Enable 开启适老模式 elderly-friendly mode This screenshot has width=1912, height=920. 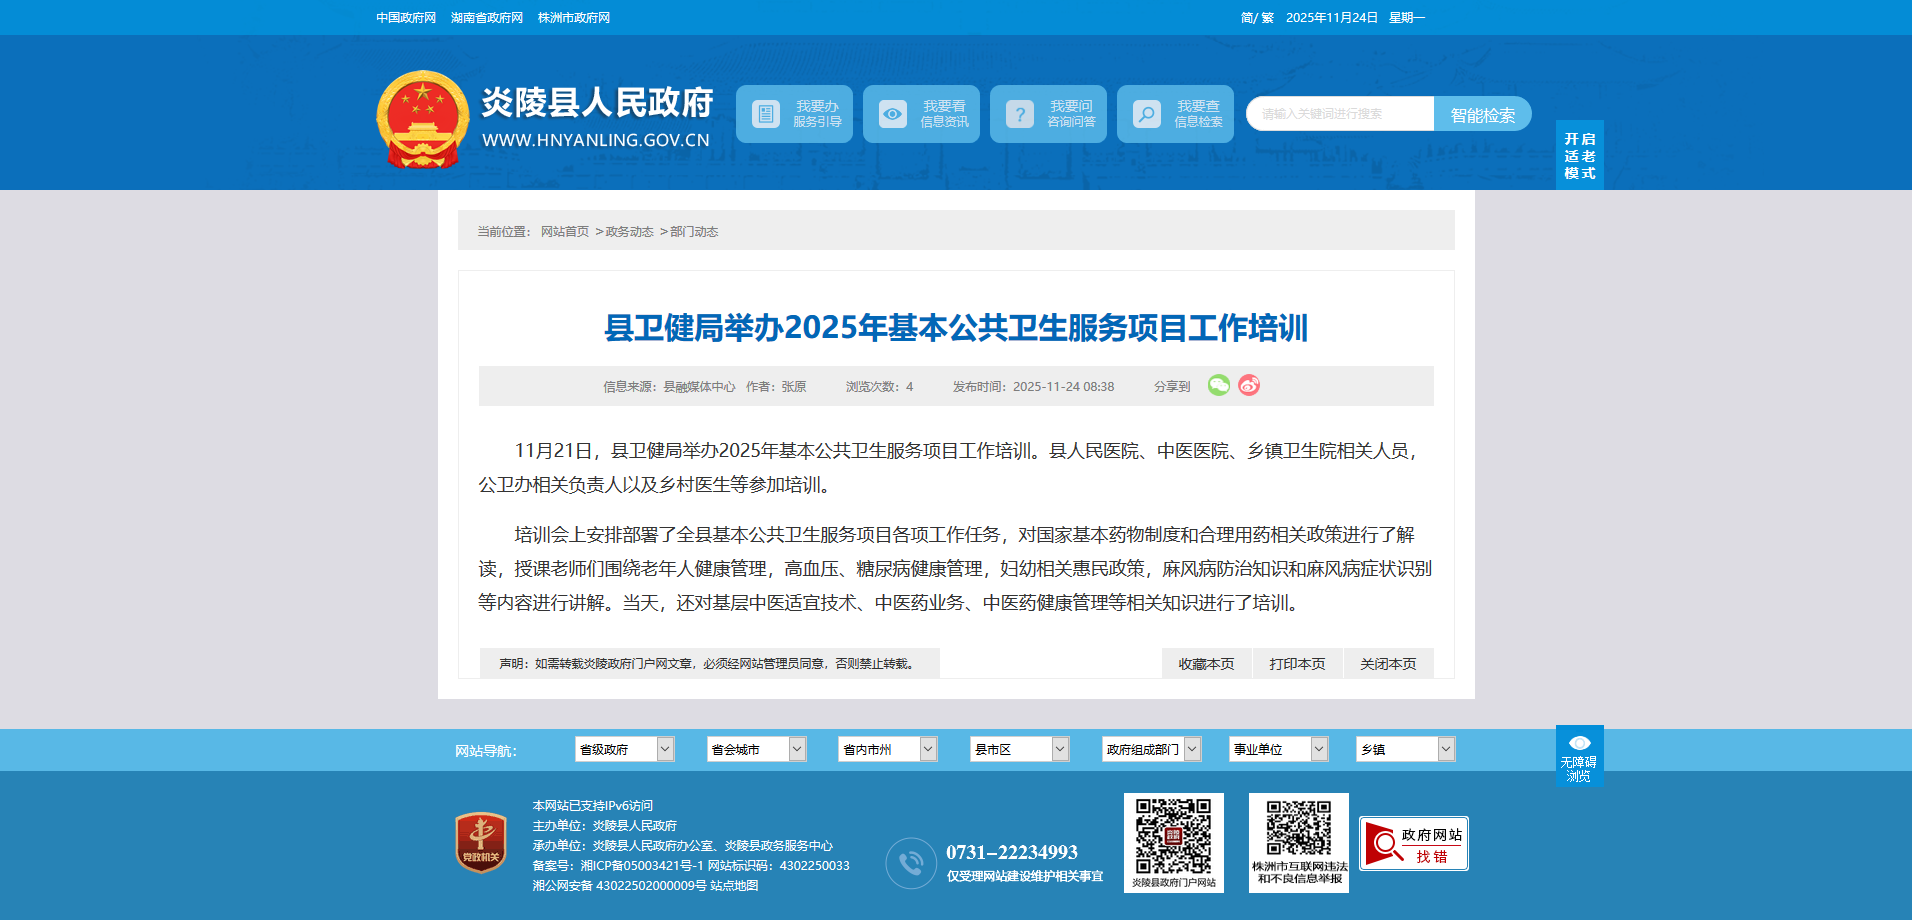[x=1579, y=156]
